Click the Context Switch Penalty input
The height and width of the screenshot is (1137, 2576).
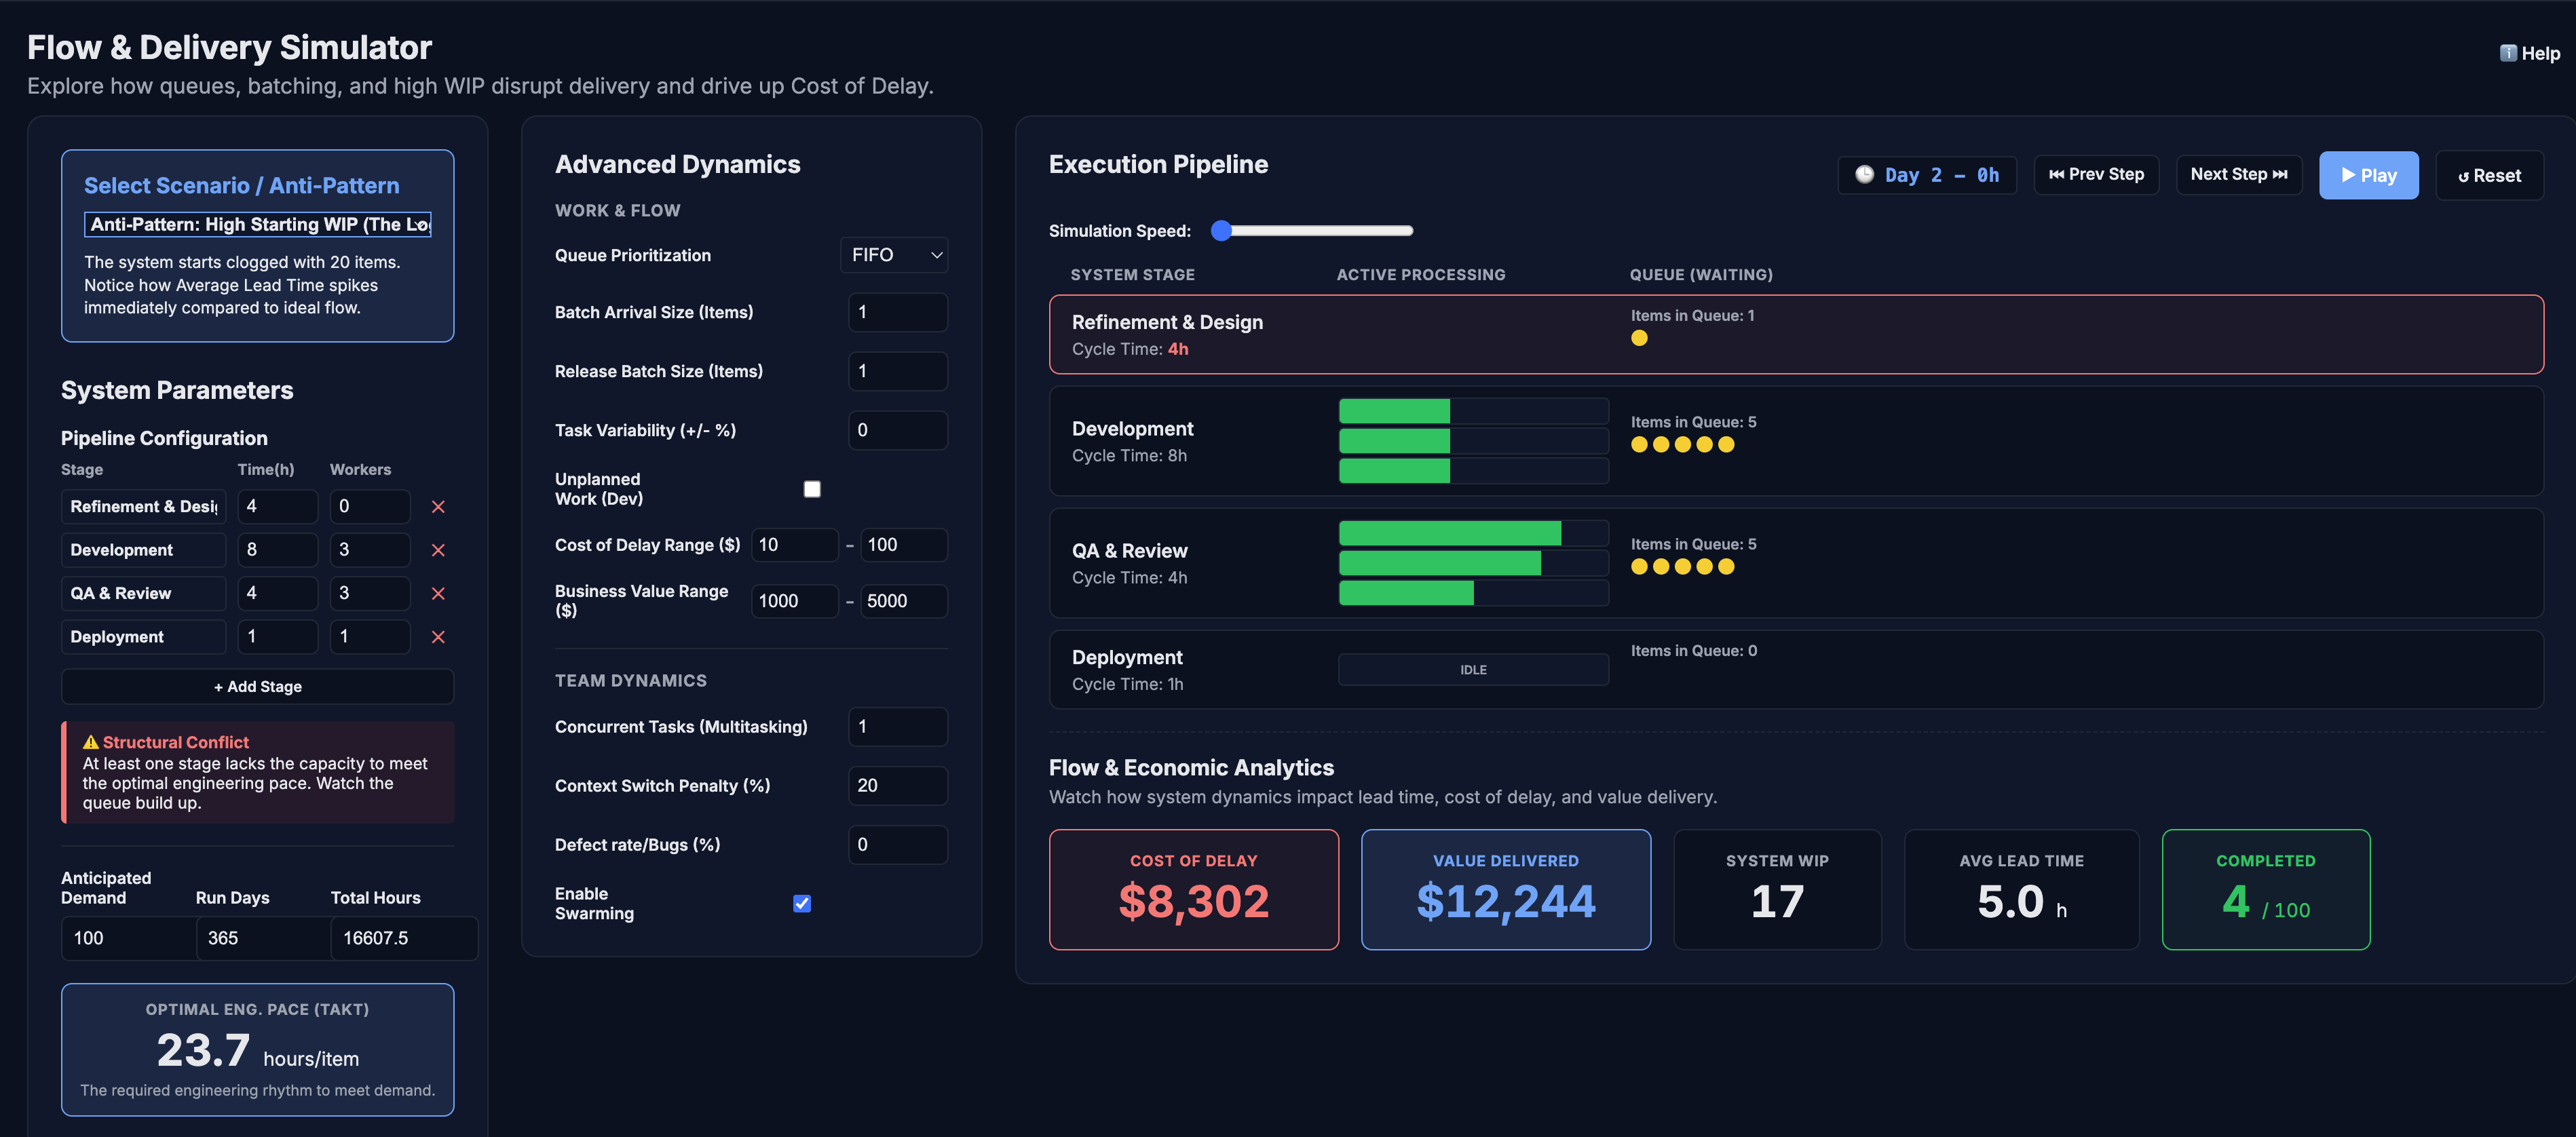897,786
